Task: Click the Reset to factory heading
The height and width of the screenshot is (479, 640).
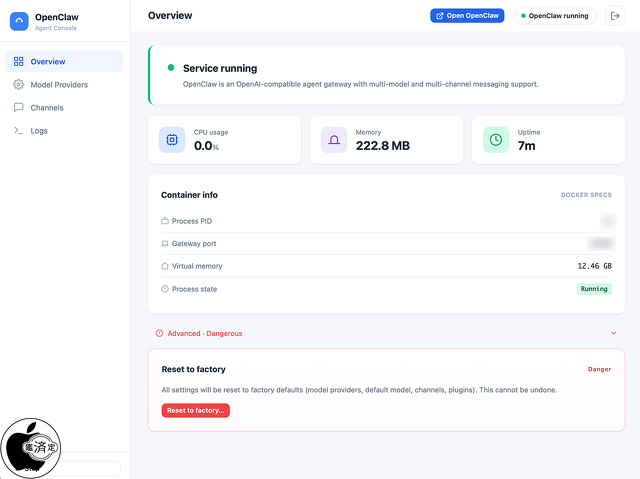Action: click(193, 369)
